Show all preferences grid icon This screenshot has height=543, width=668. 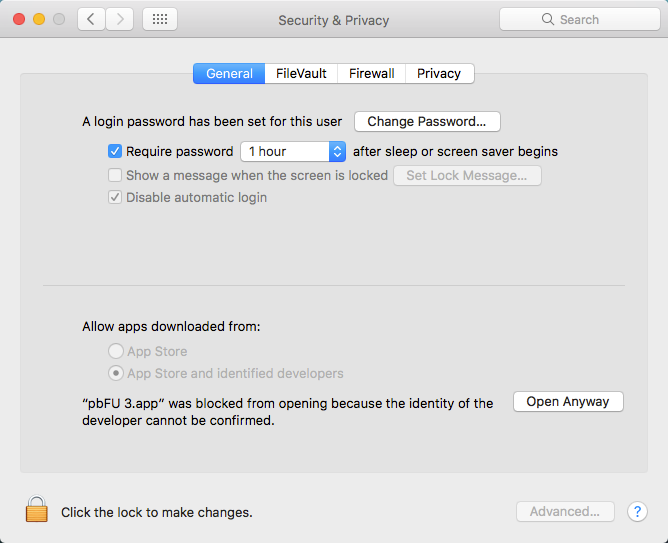click(160, 19)
